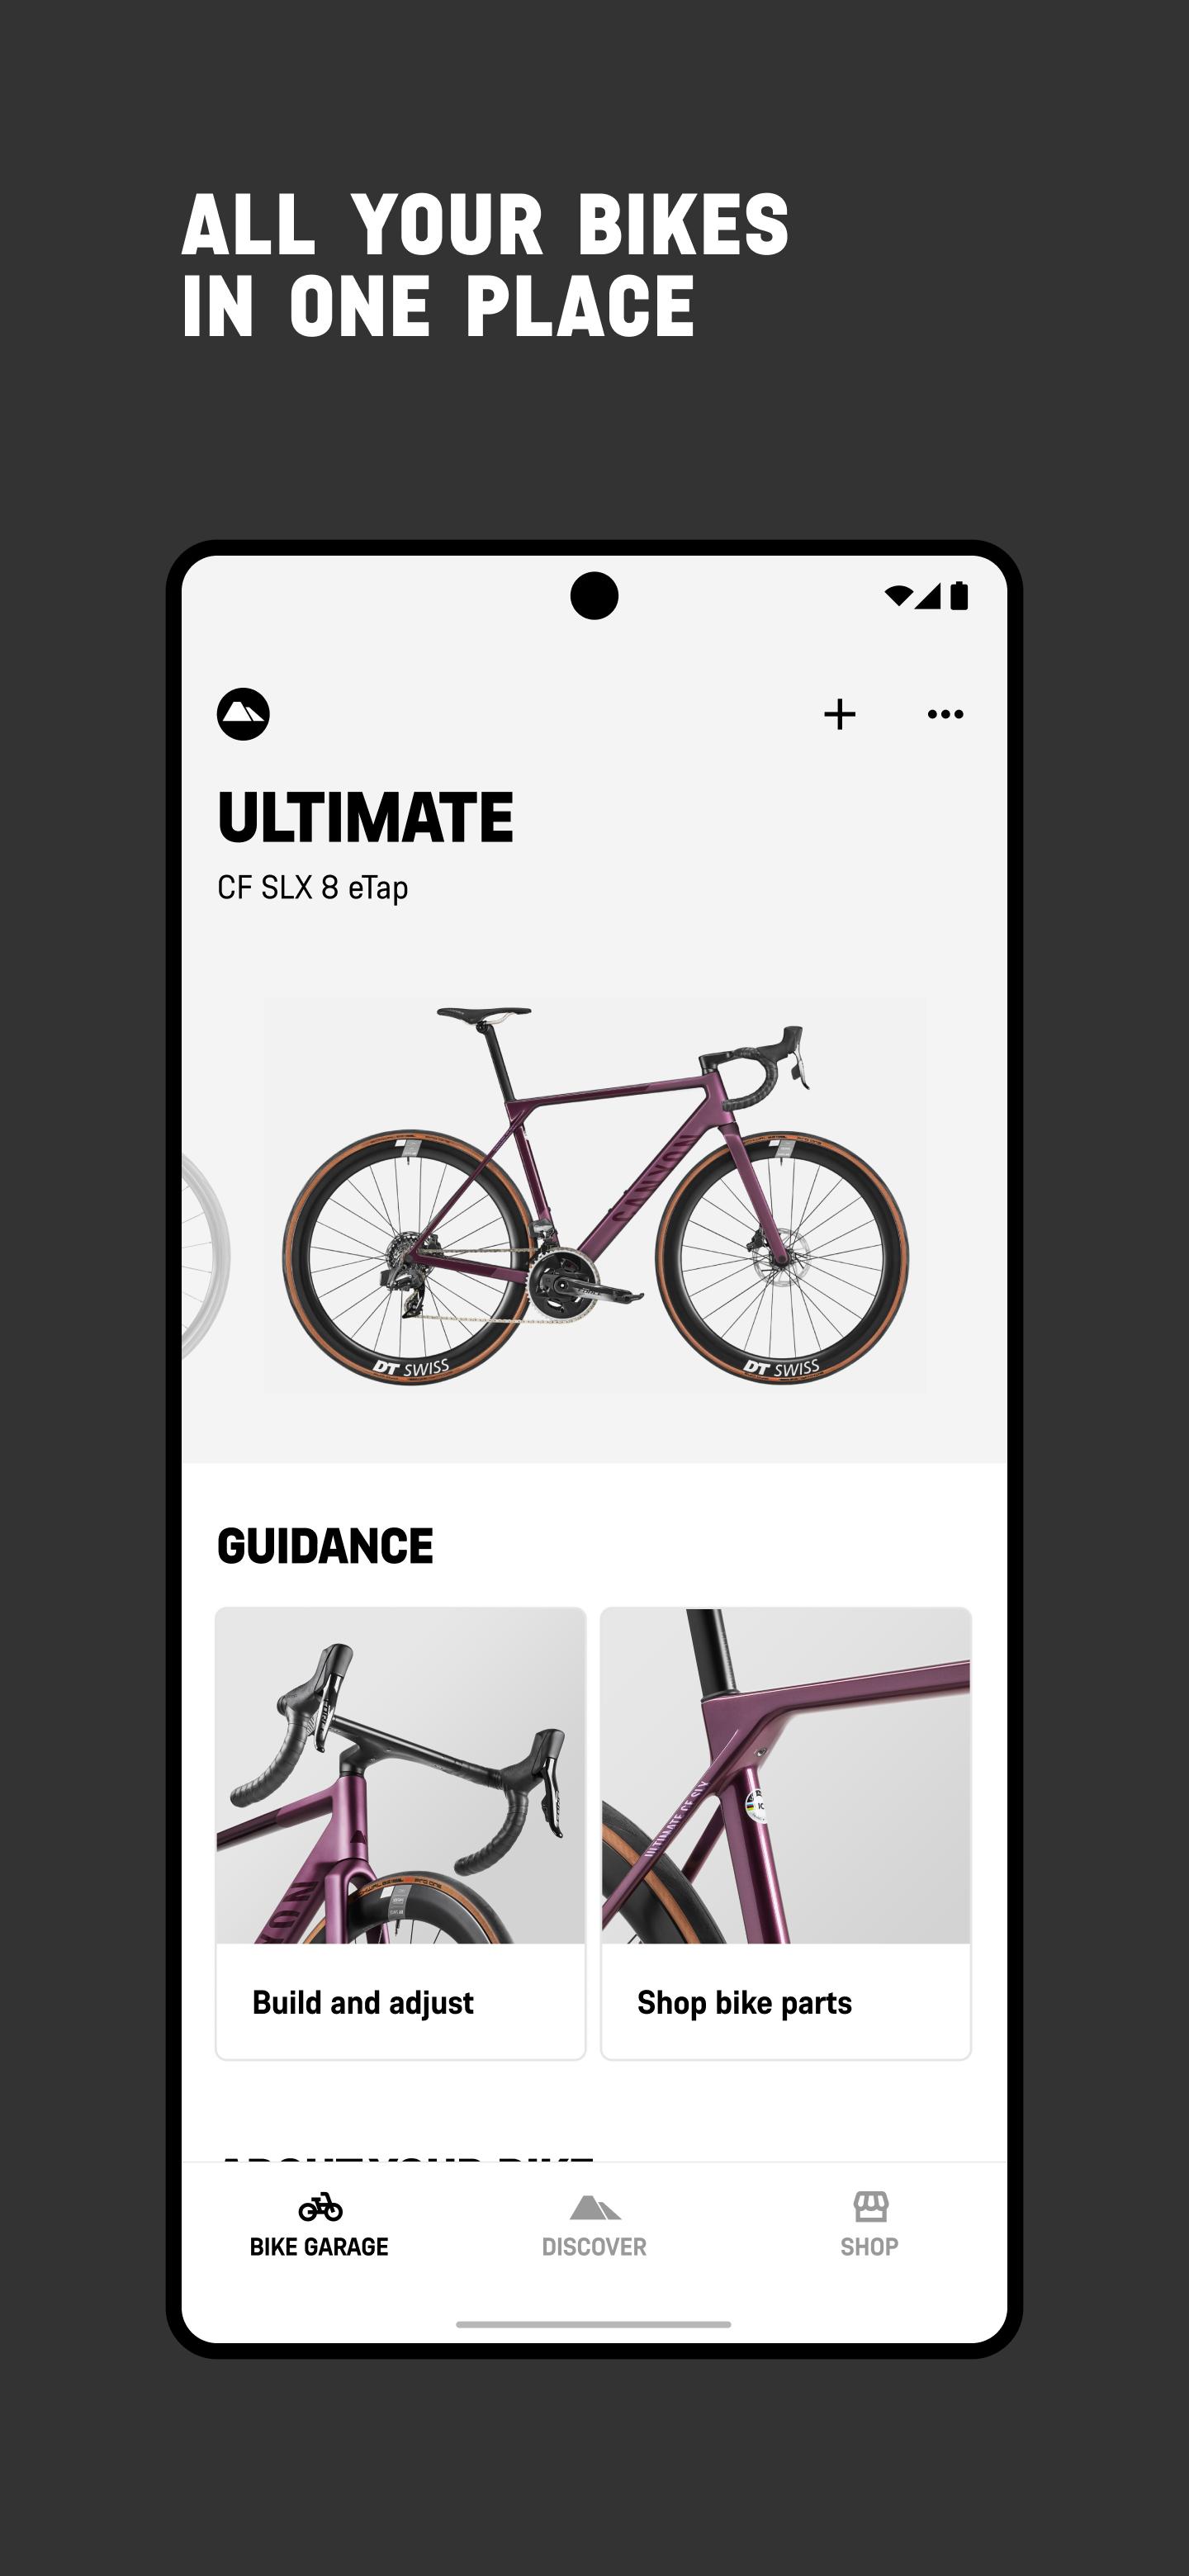Switch to the Discover tab

[594, 2247]
